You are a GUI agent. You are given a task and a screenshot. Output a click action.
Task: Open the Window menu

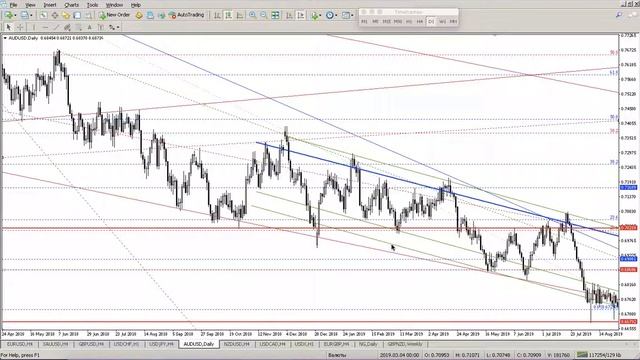tap(114, 5)
